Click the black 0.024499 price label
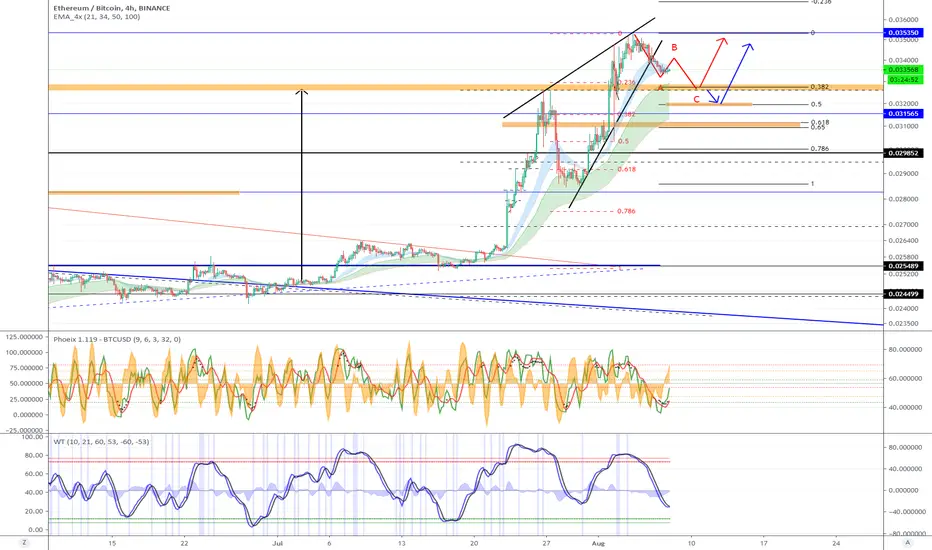The width and height of the screenshot is (932, 550). [x=903, y=294]
